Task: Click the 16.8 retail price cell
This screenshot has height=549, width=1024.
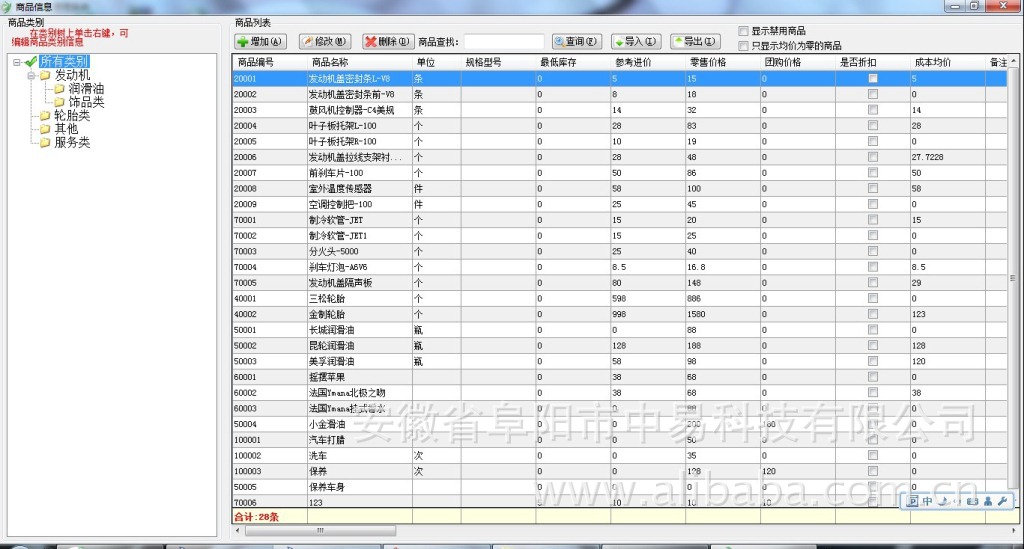Action: click(x=723, y=267)
